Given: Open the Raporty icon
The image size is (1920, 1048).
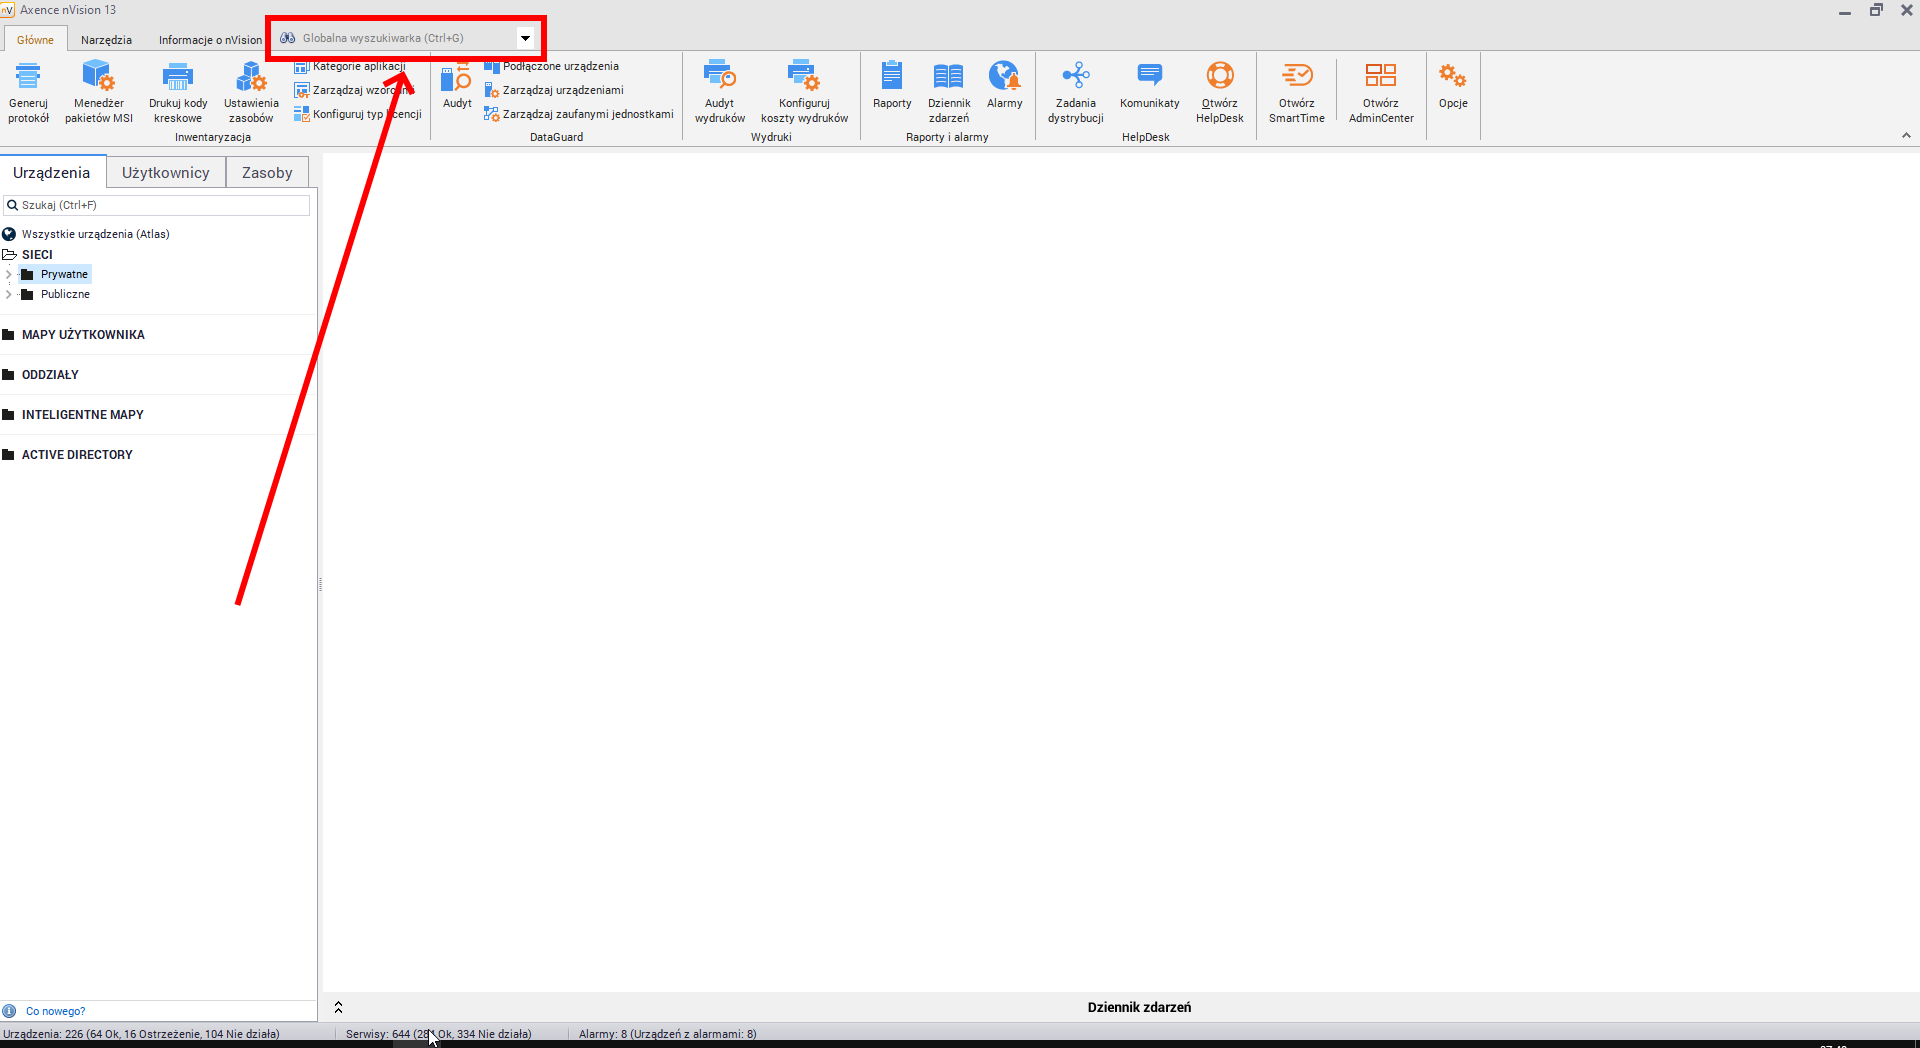Looking at the screenshot, I should [x=891, y=77].
